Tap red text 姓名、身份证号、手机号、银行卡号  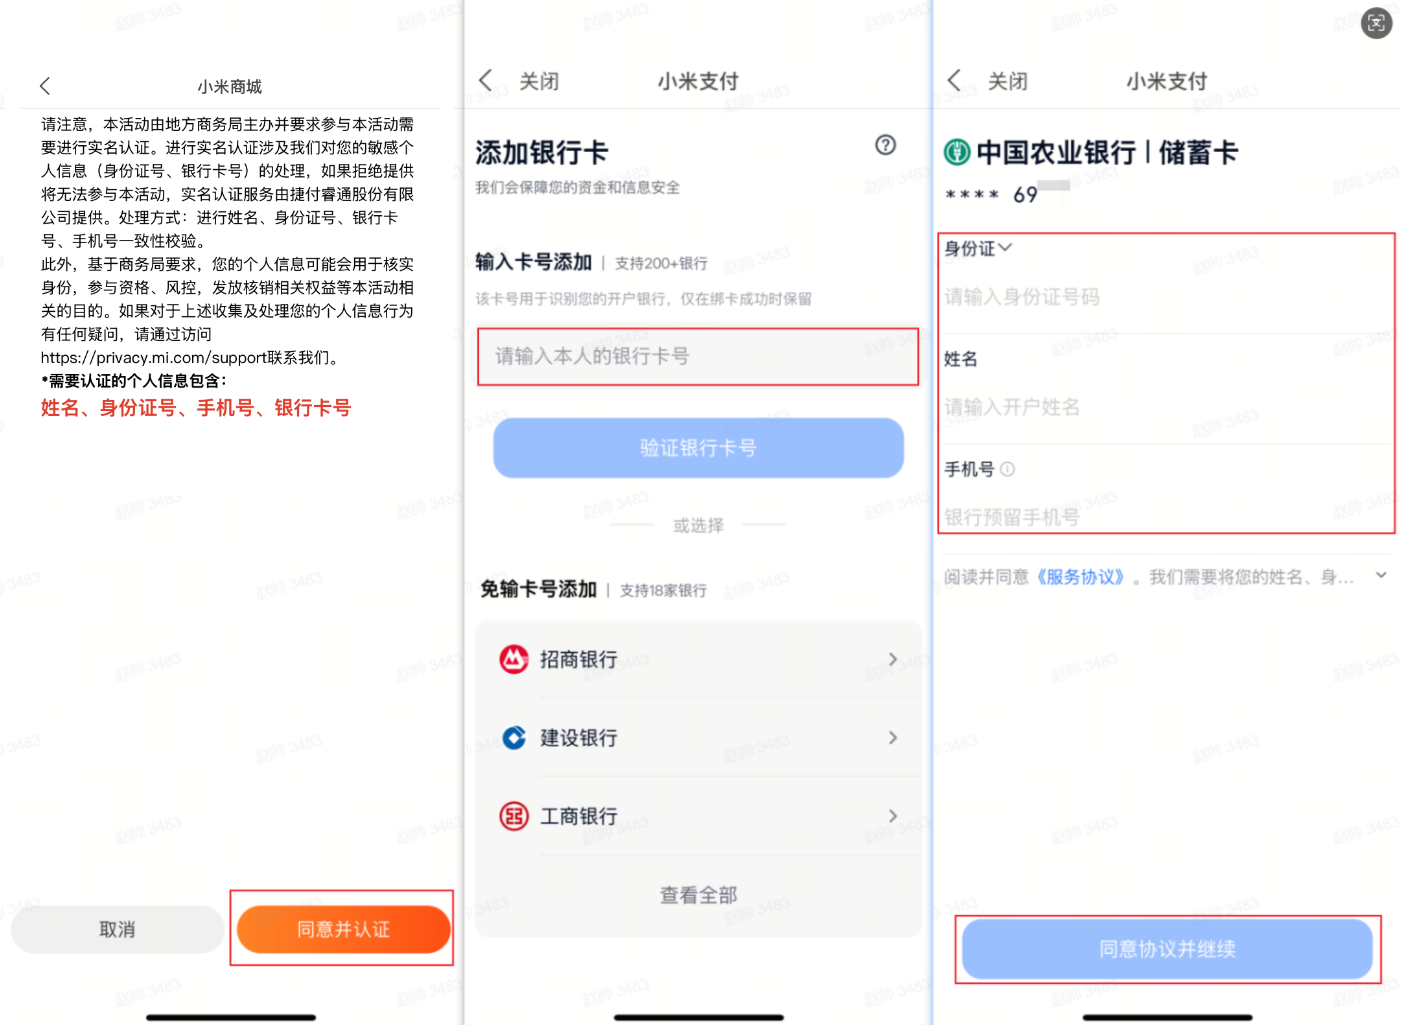coord(196,408)
